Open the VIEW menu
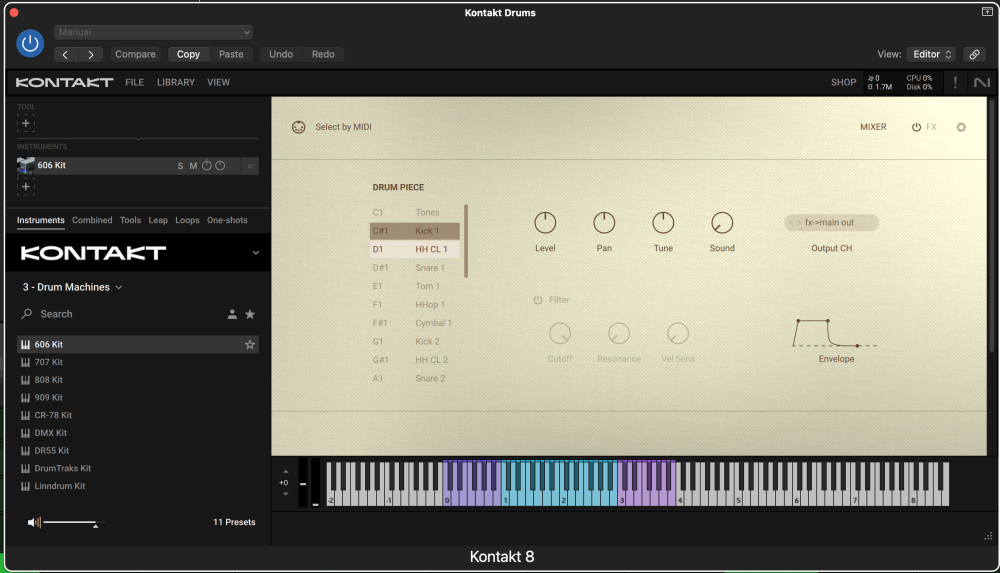The width and height of the screenshot is (1000, 573). [218, 82]
